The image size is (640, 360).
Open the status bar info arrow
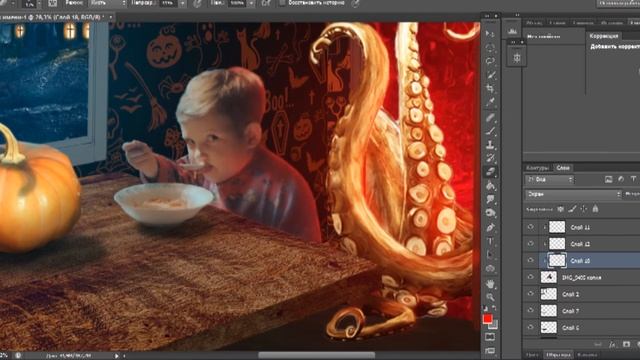(116, 356)
